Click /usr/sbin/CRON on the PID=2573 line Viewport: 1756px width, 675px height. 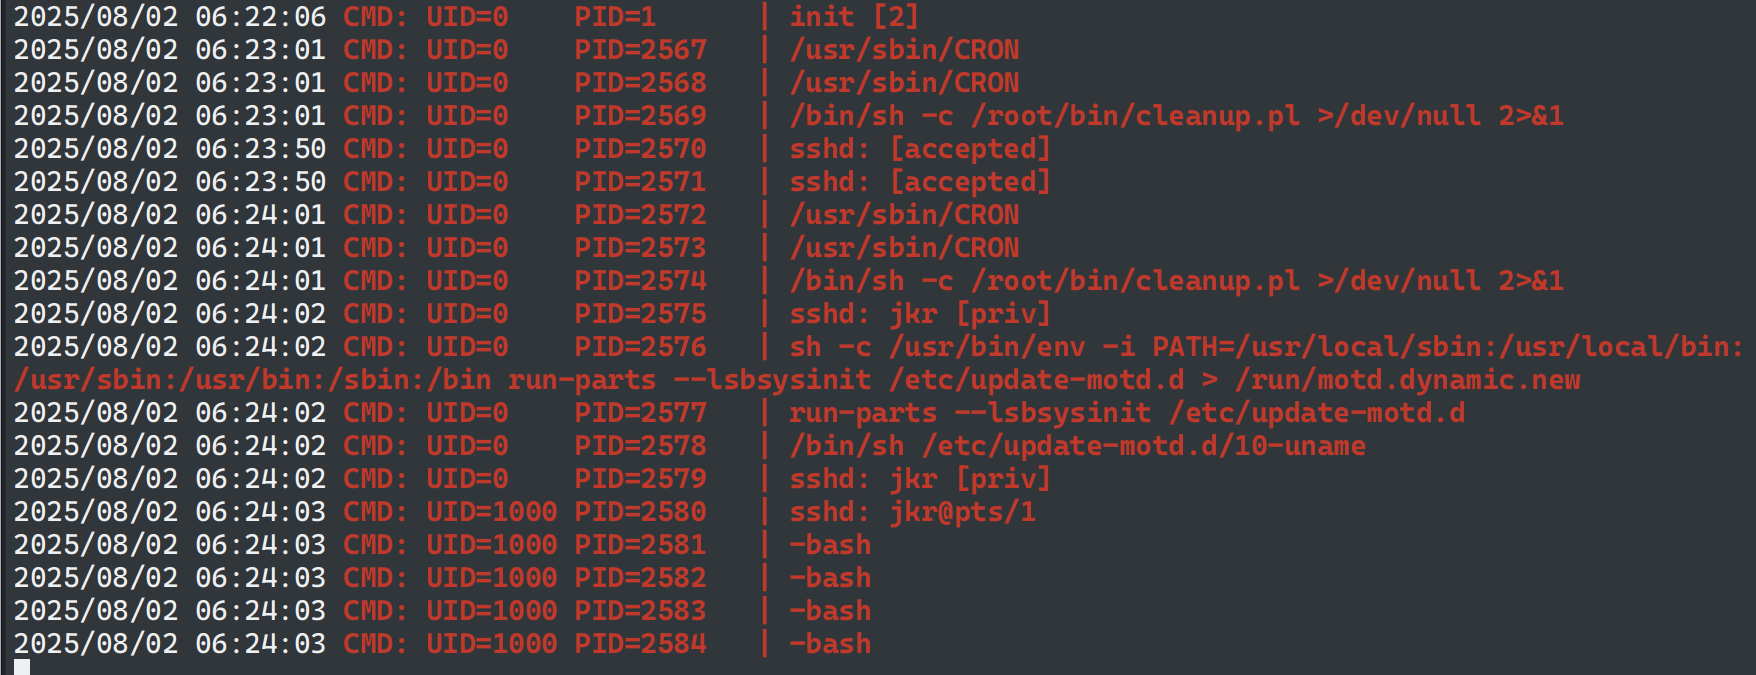click(x=904, y=248)
